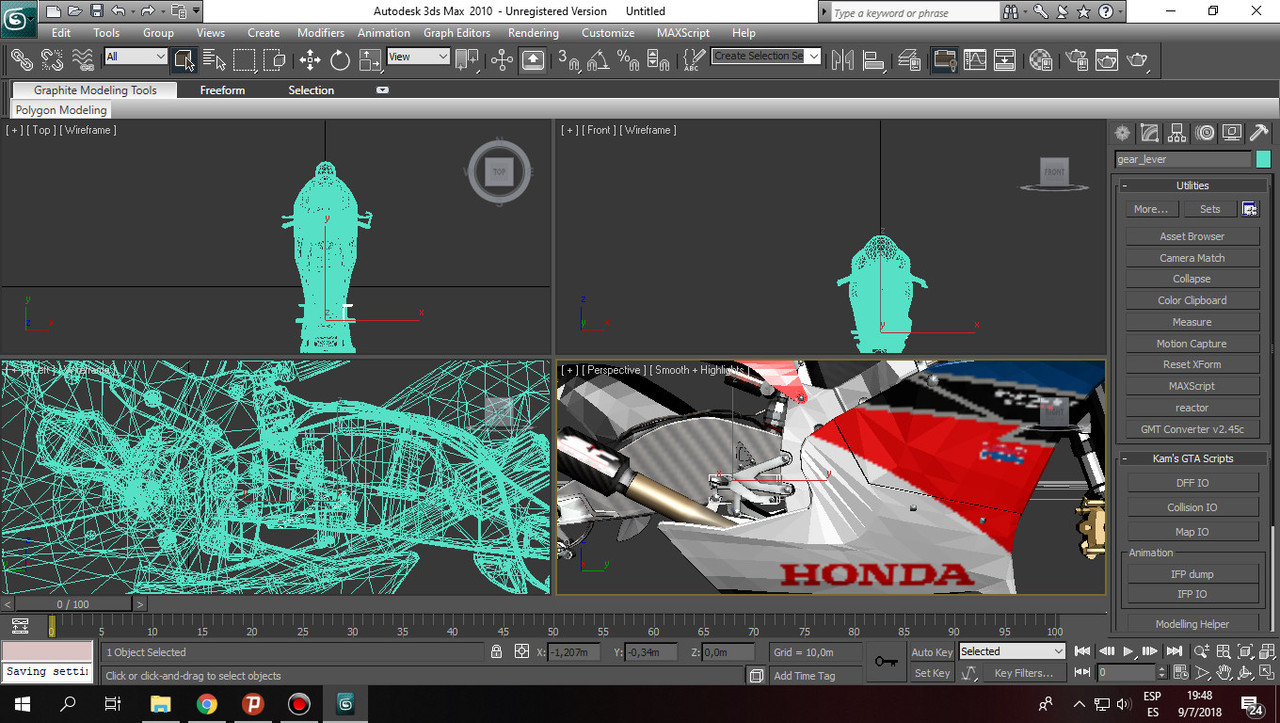Click the gear_lever object color swatch
Image resolution: width=1280 pixels, height=723 pixels.
click(1263, 159)
